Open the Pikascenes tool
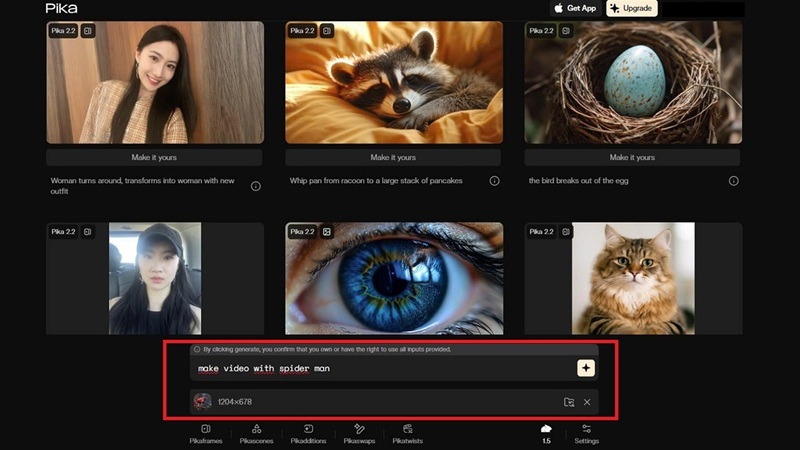This screenshot has height=450, width=800. 256,433
